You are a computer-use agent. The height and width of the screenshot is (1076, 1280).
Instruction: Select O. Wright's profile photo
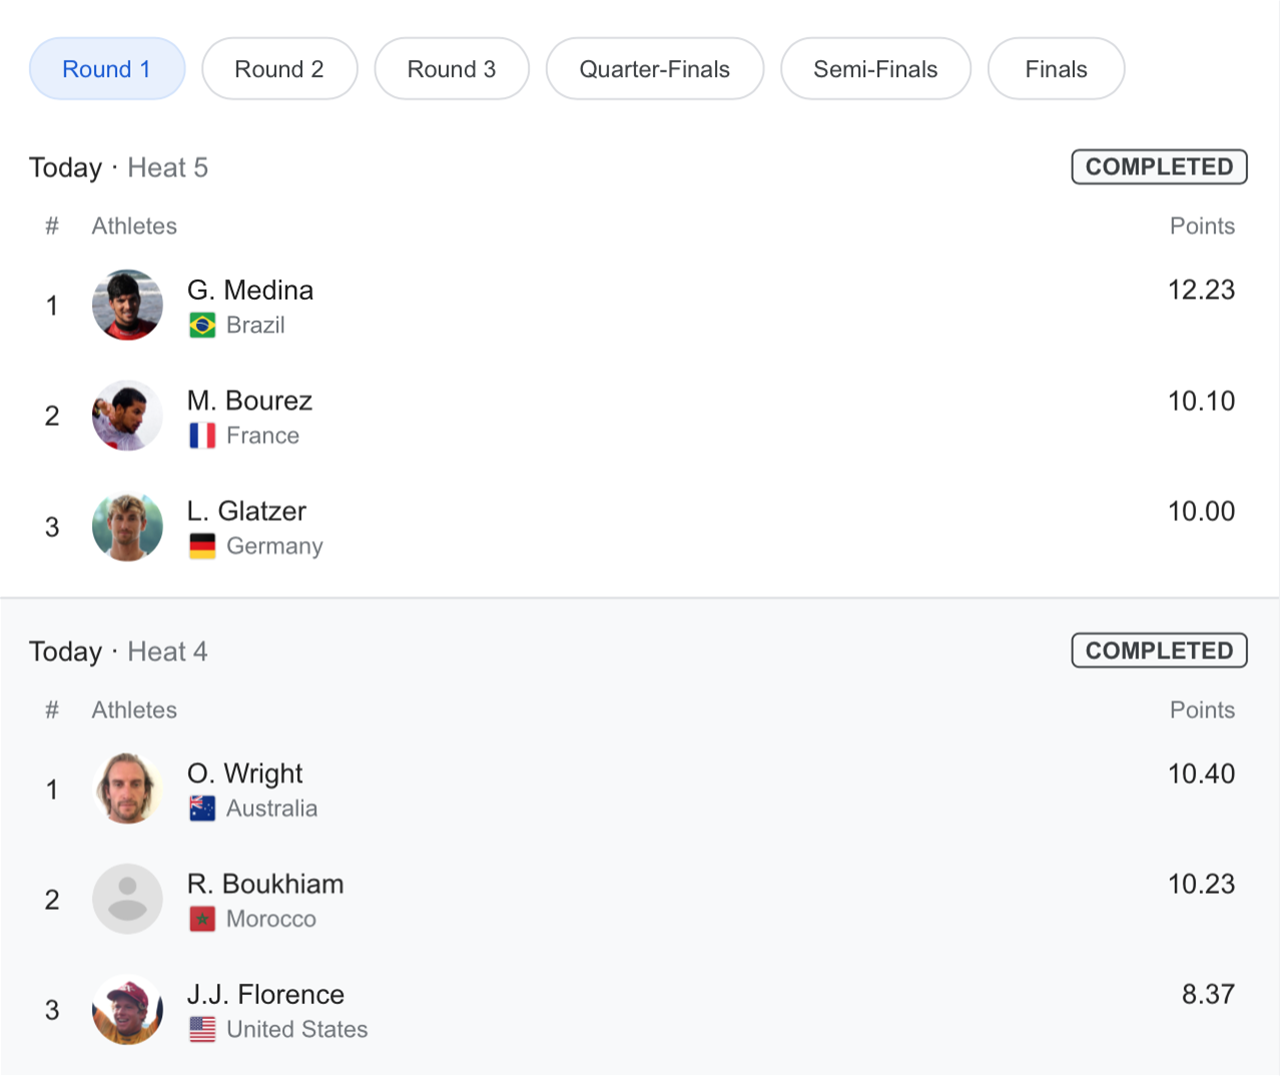[127, 789]
